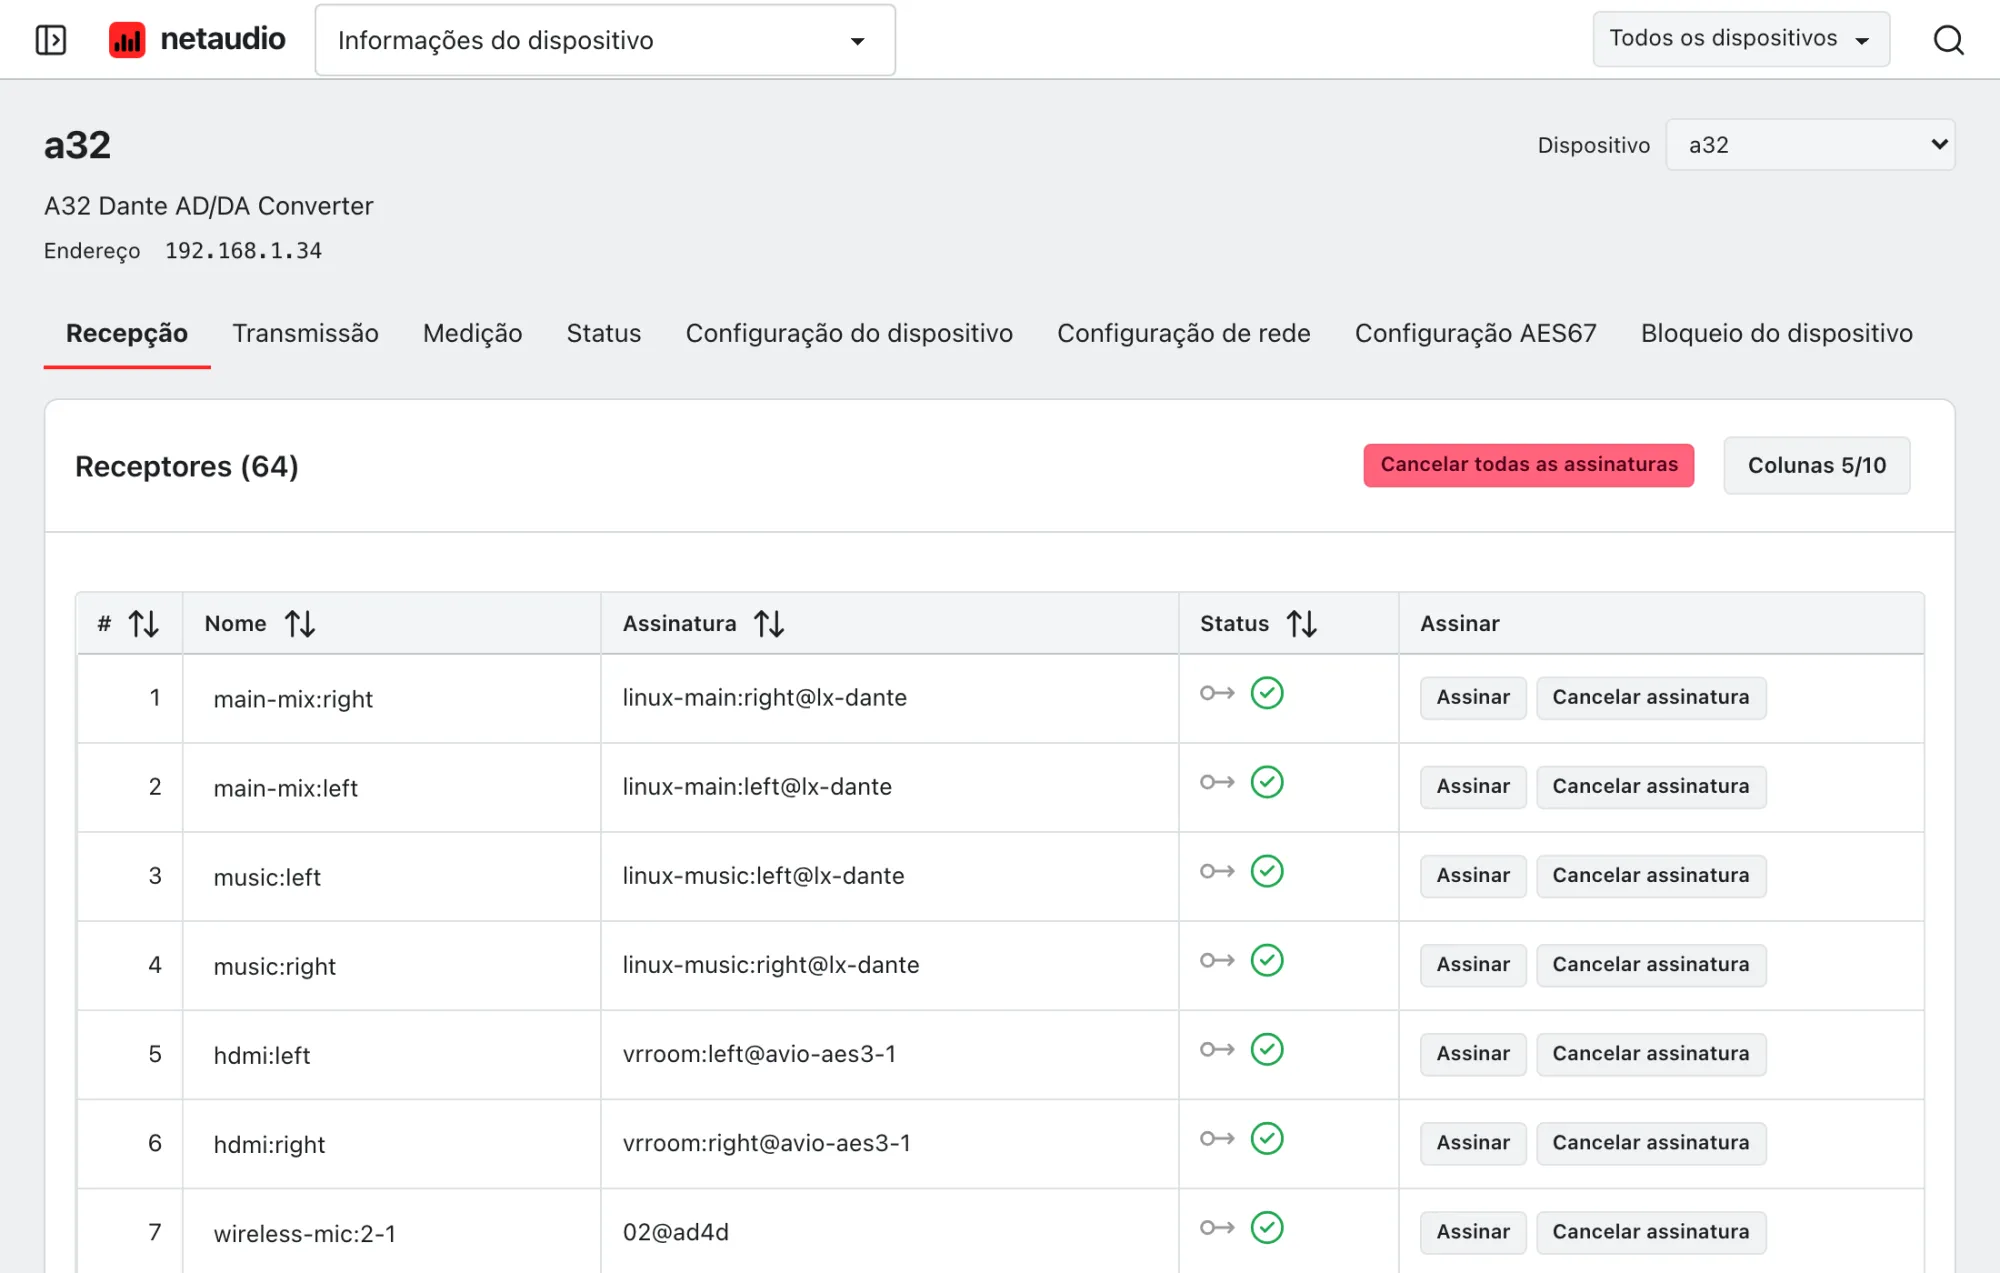Click the address 192.168.1.34

point(243,251)
